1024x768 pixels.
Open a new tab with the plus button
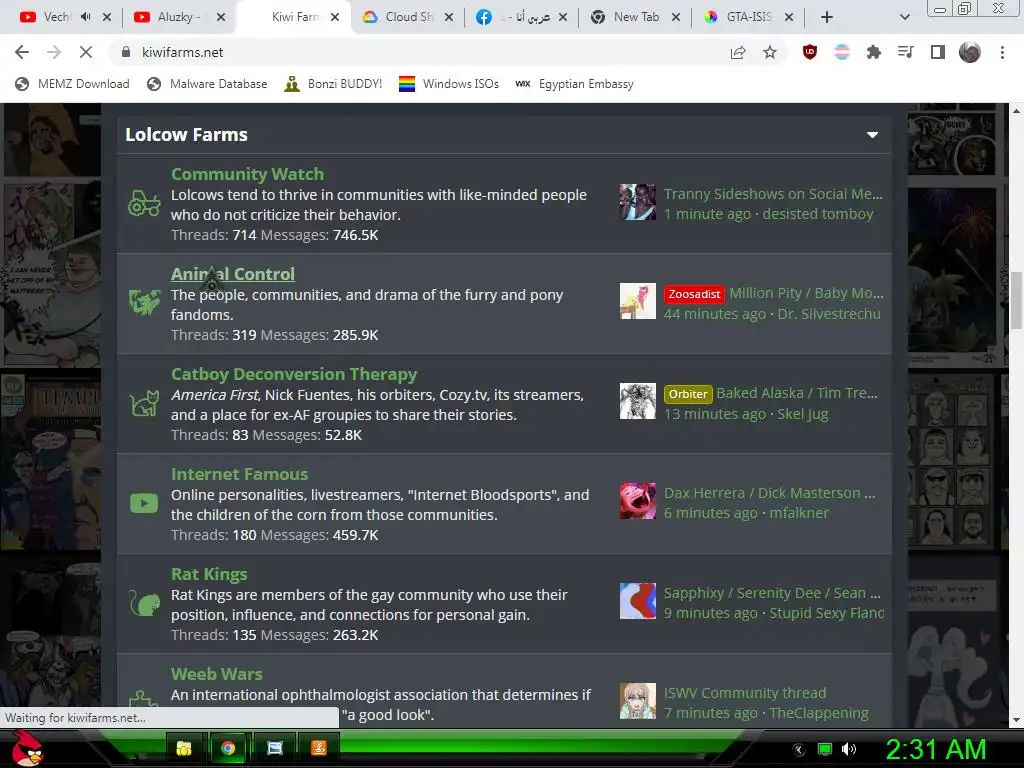[x=827, y=17]
